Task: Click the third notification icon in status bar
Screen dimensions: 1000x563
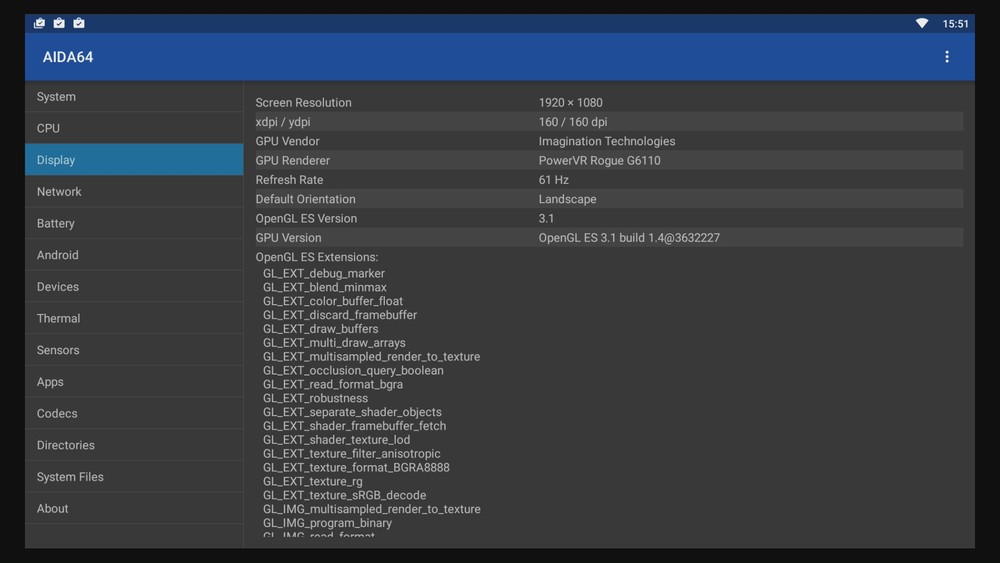Action: point(79,23)
